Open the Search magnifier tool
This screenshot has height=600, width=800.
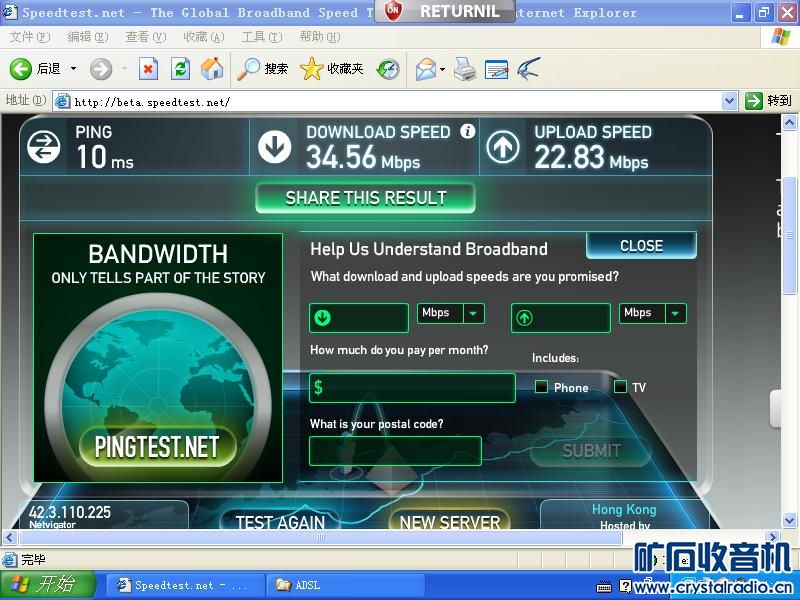click(x=263, y=69)
